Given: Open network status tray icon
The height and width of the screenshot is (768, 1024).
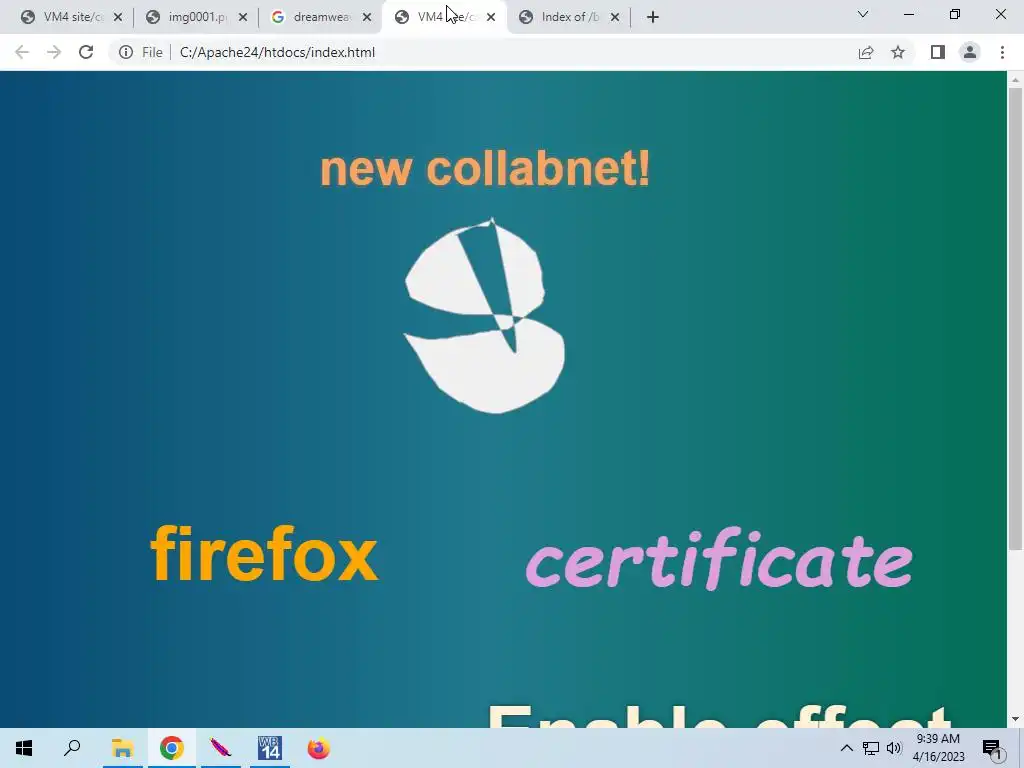Looking at the screenshot, I should [871, 748].
